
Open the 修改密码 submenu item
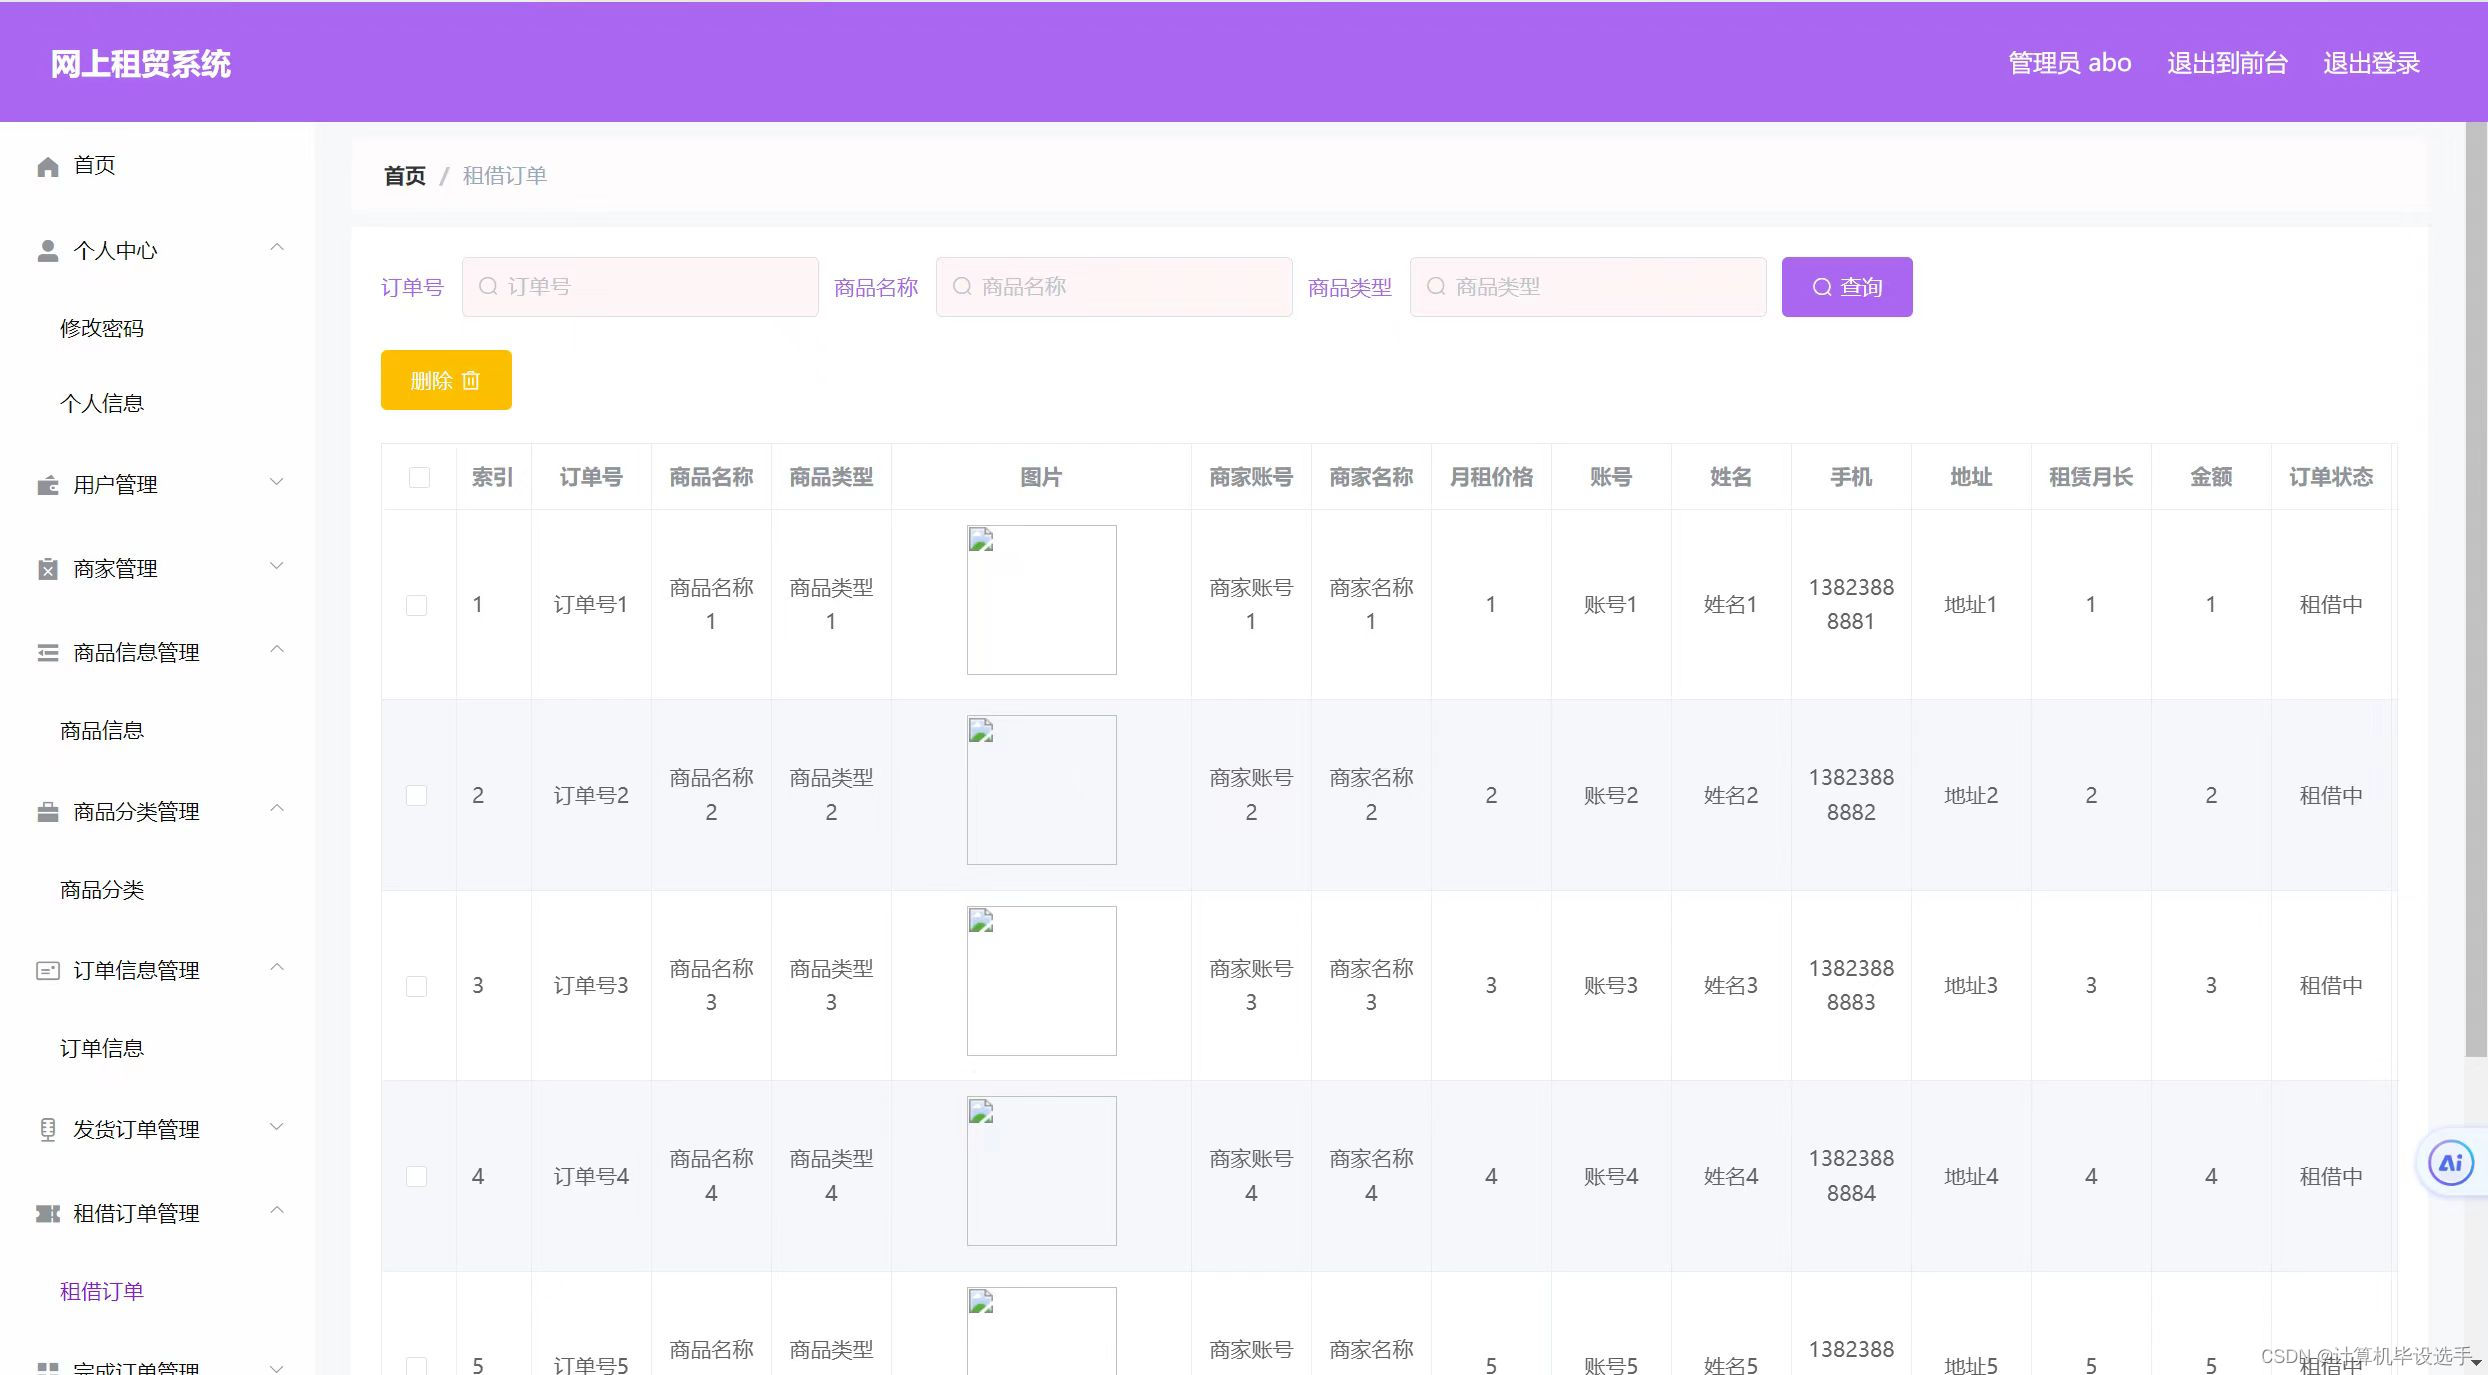click(102, 328)
